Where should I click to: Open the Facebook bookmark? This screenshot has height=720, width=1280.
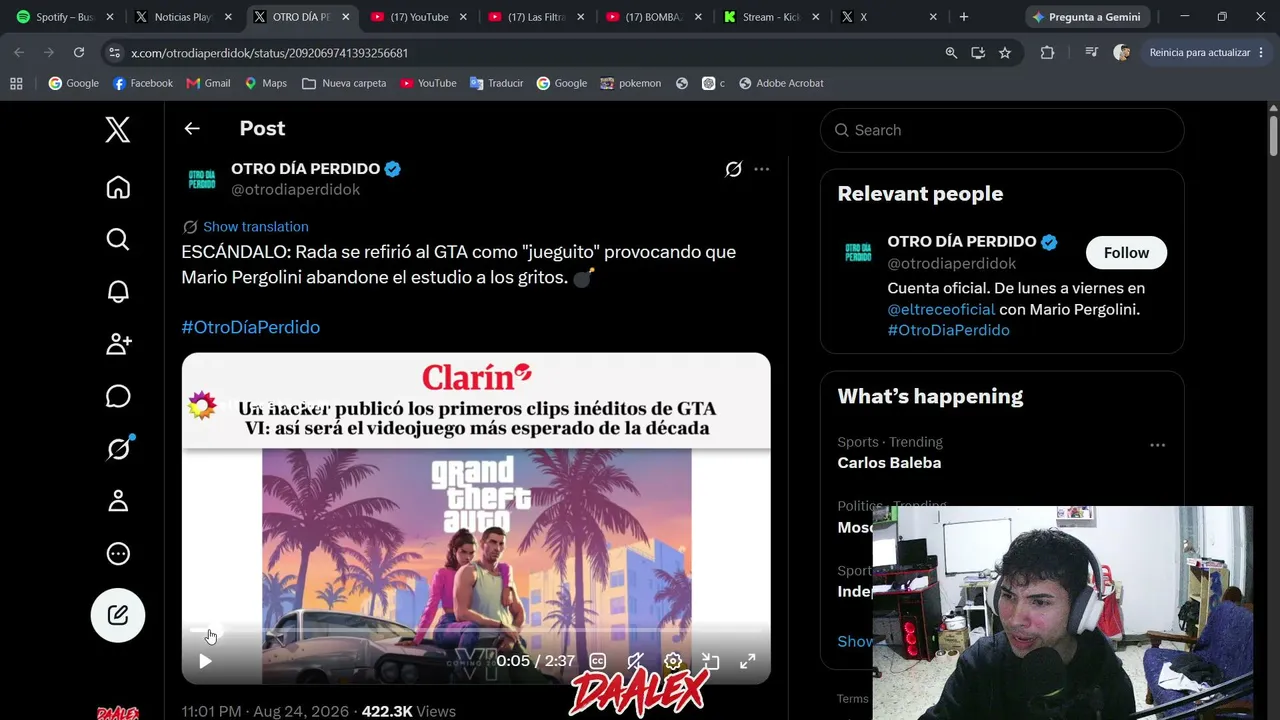click(x=143, y=83)
